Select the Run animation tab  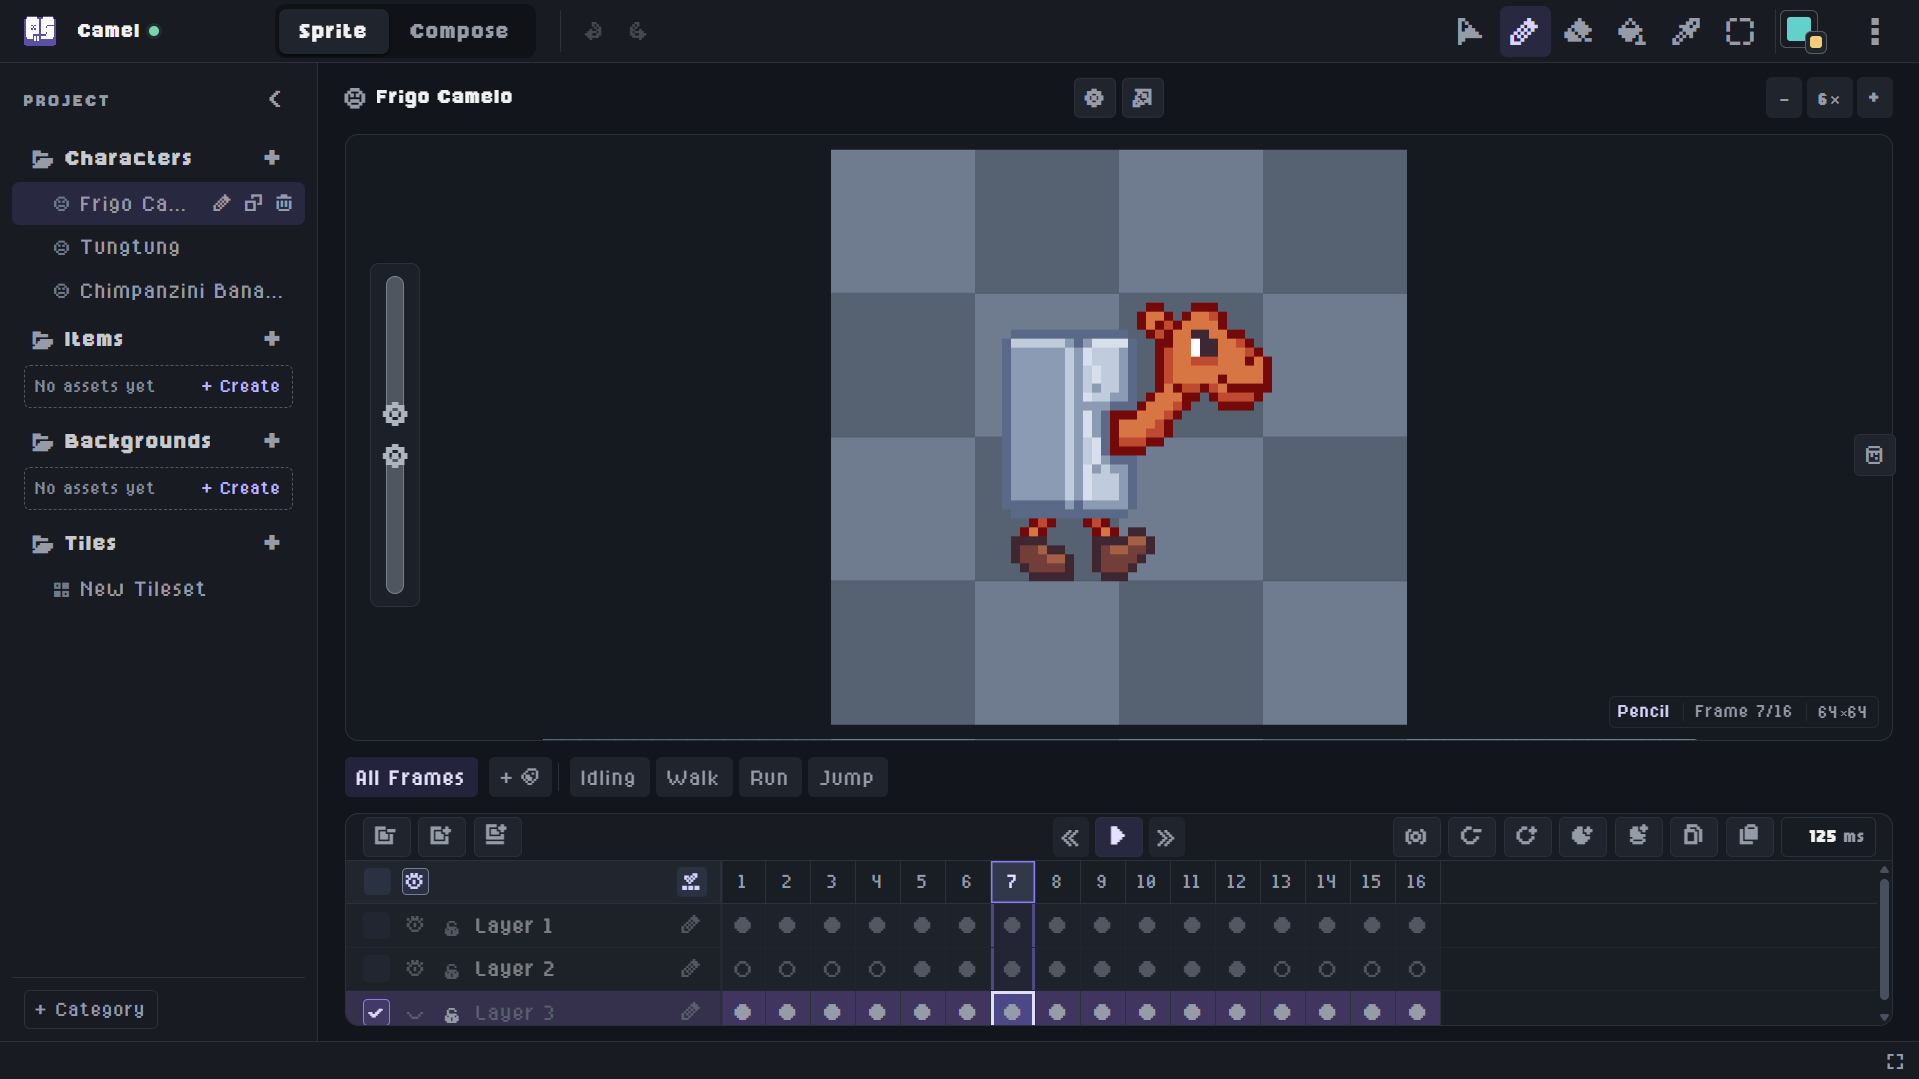[769, 777]
